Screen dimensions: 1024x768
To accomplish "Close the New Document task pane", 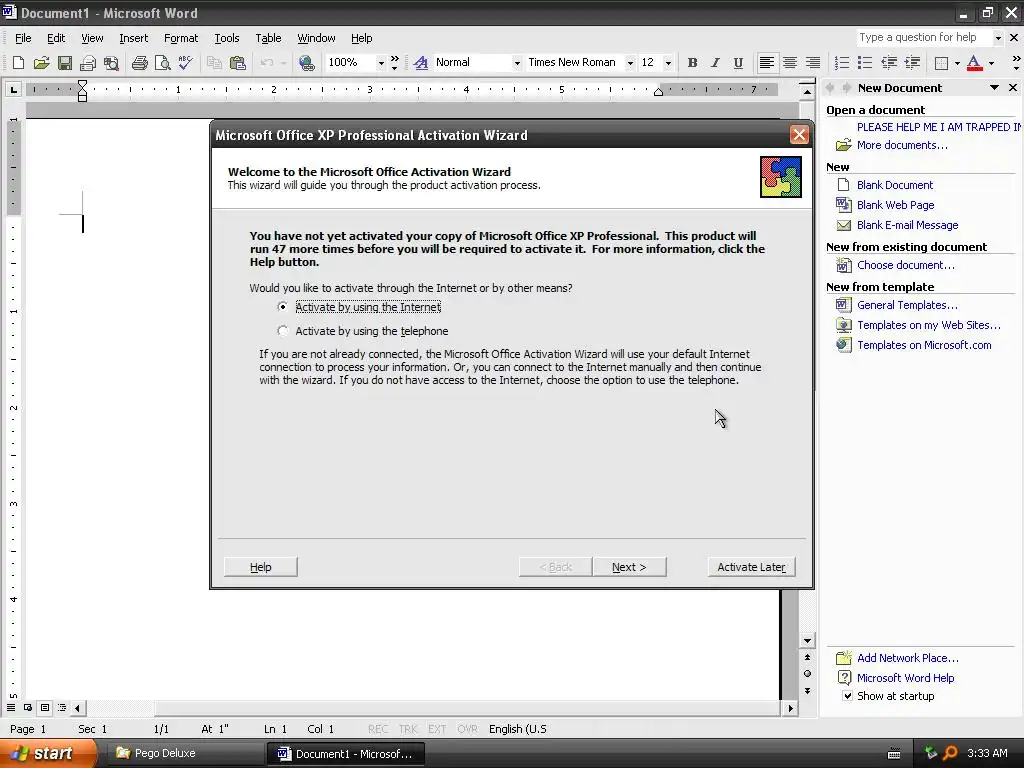I will (x=1013, y=88).
